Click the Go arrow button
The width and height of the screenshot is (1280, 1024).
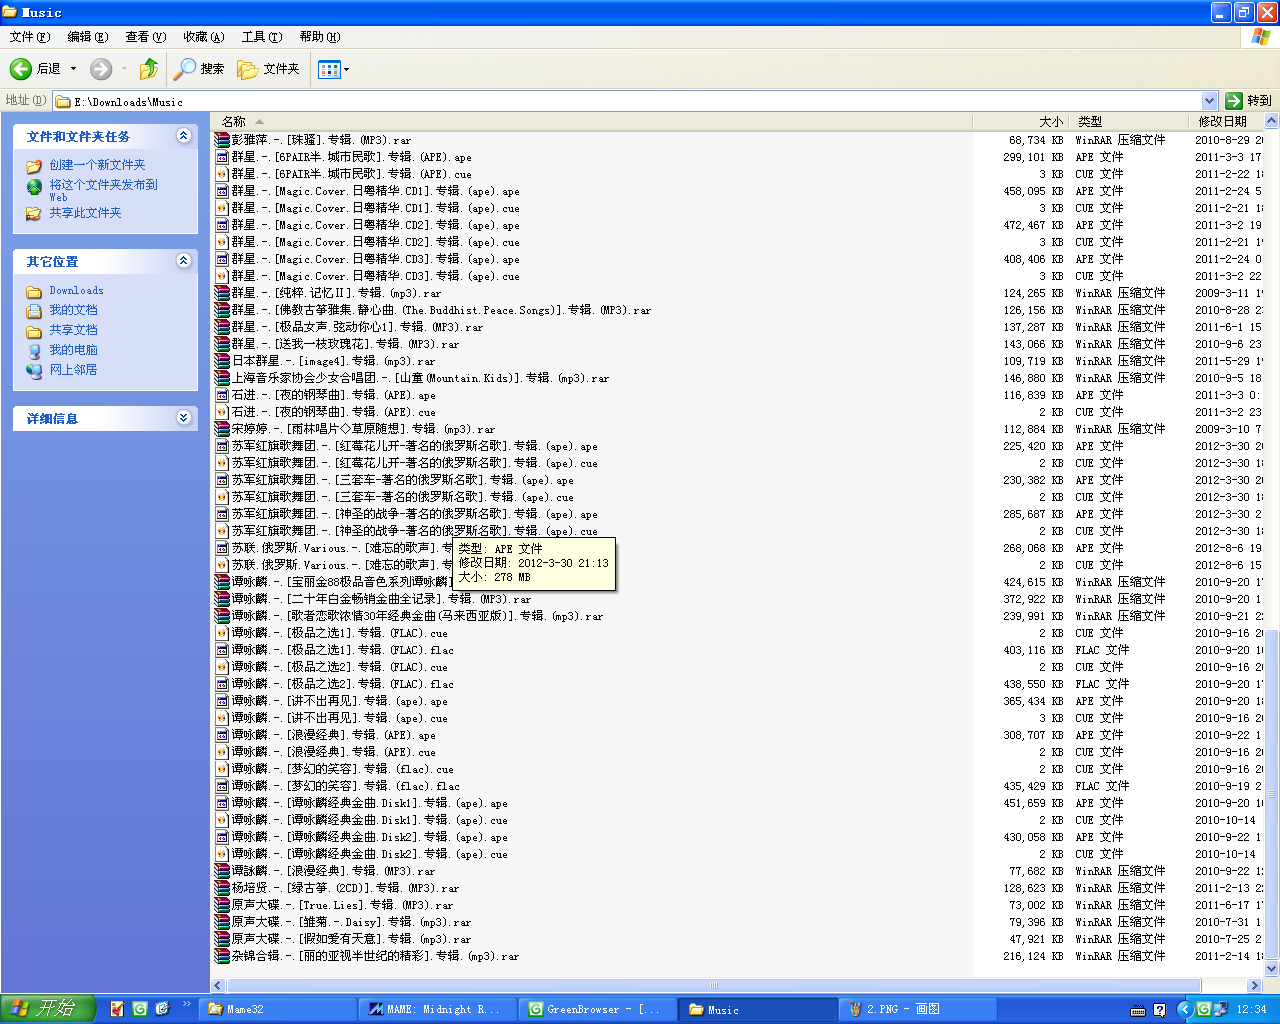click(1234, 101)
